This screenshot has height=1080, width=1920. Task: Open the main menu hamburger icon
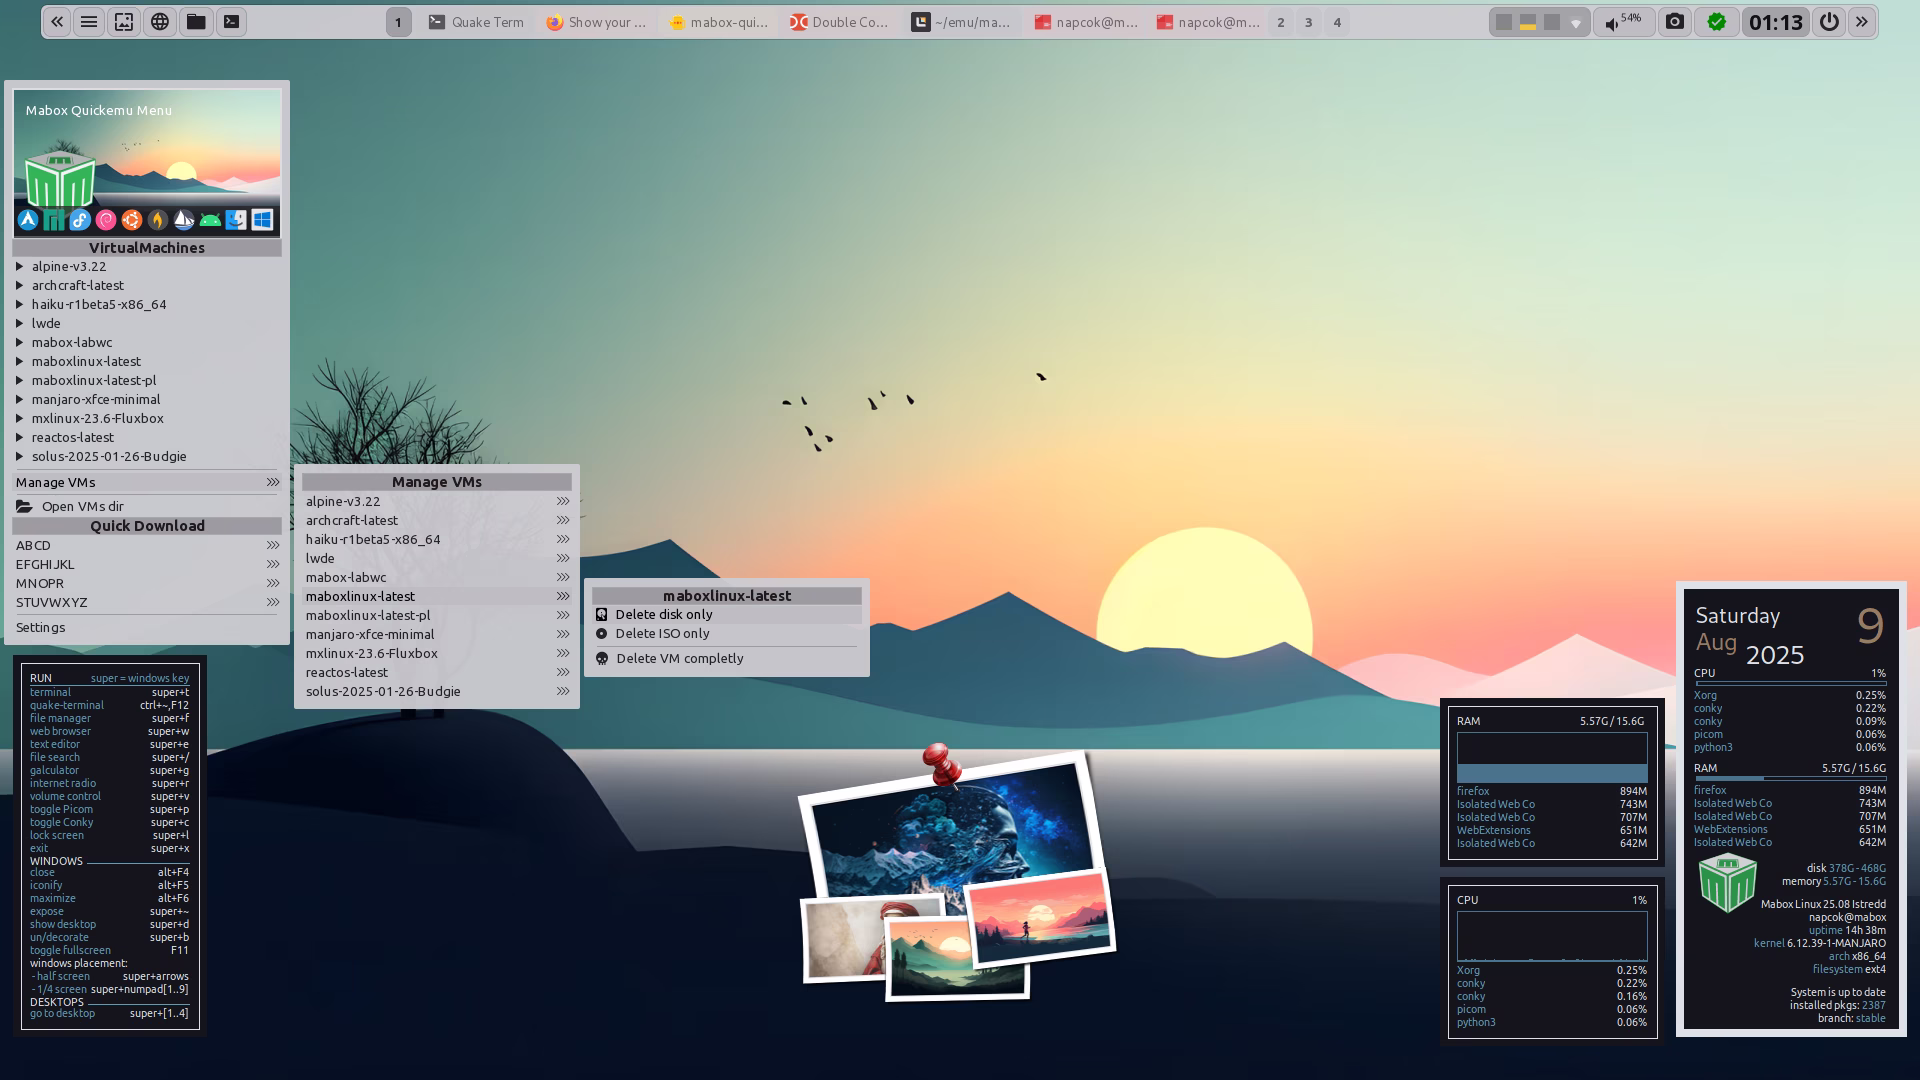pos(89,22)
